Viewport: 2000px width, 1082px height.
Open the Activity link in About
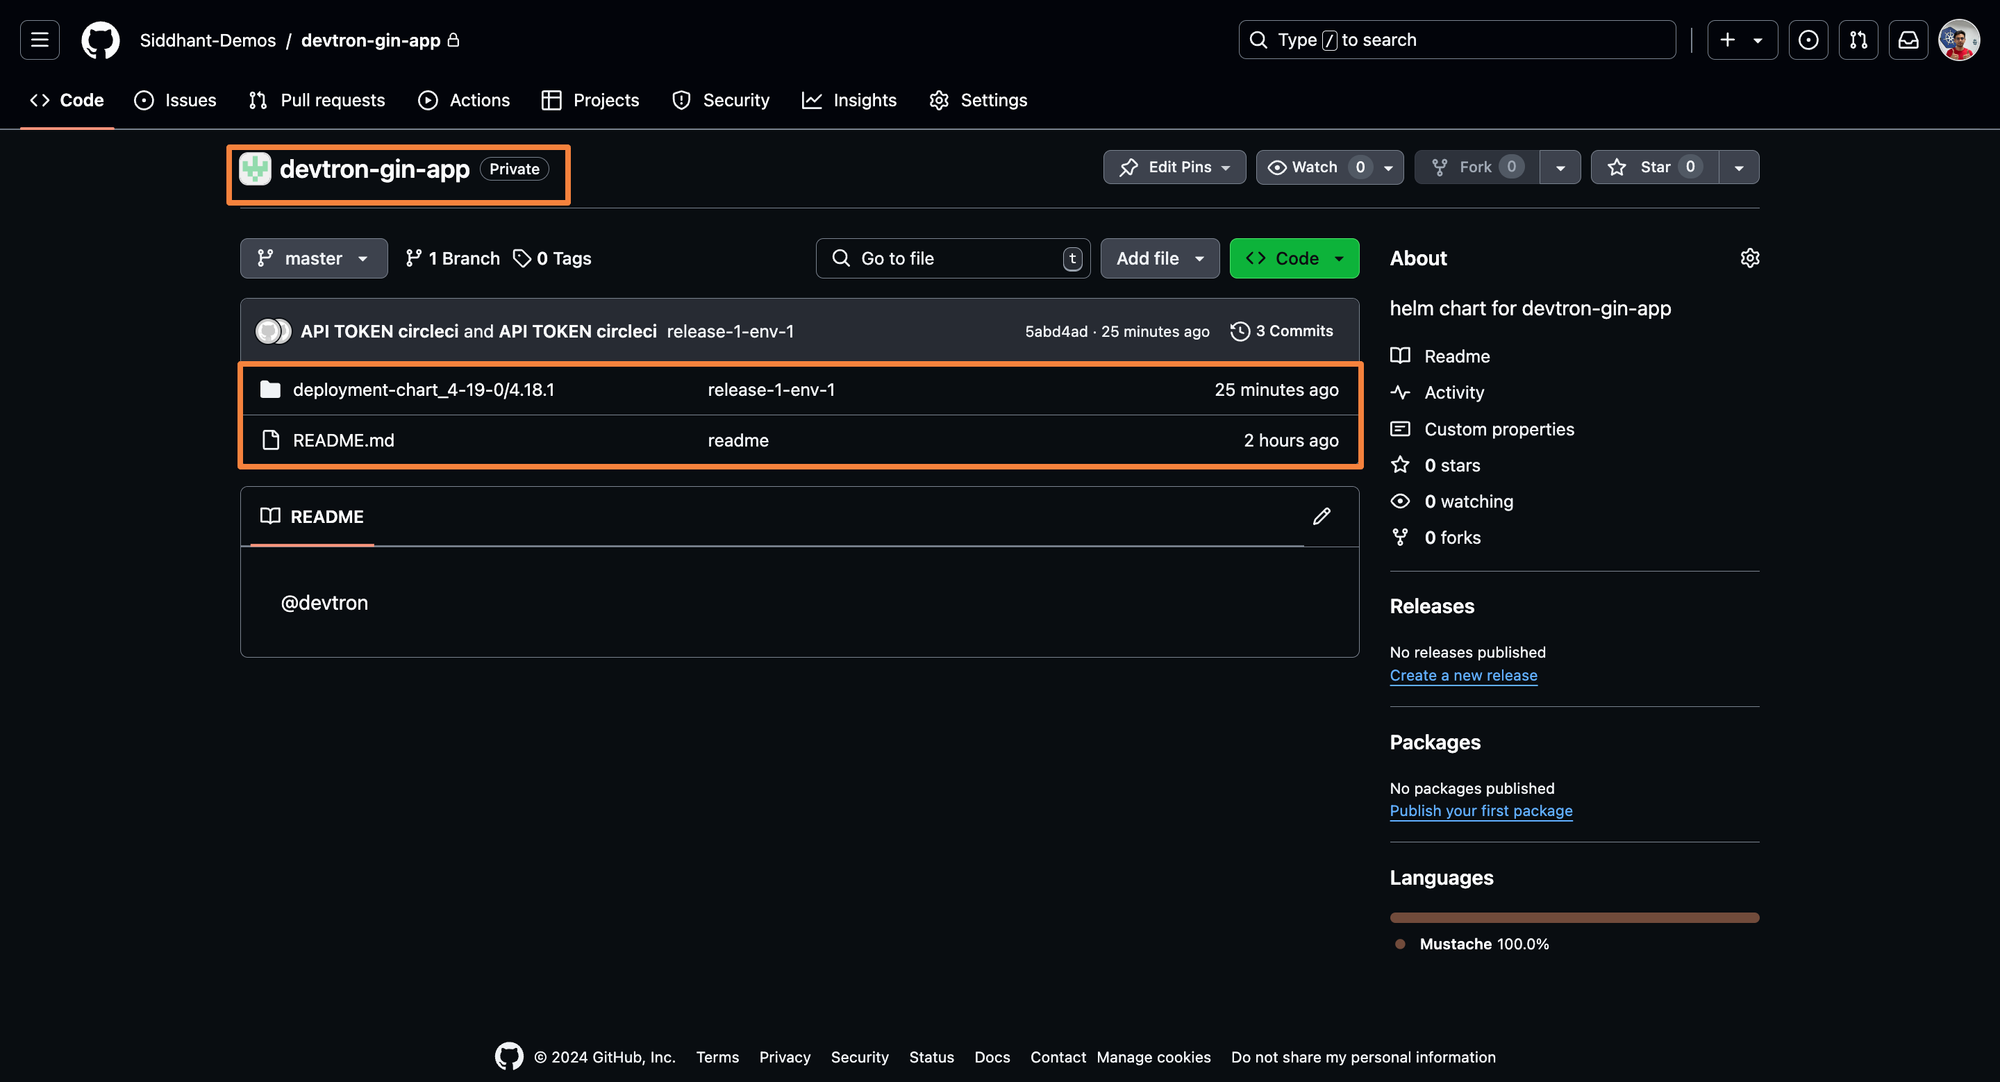1438,392
